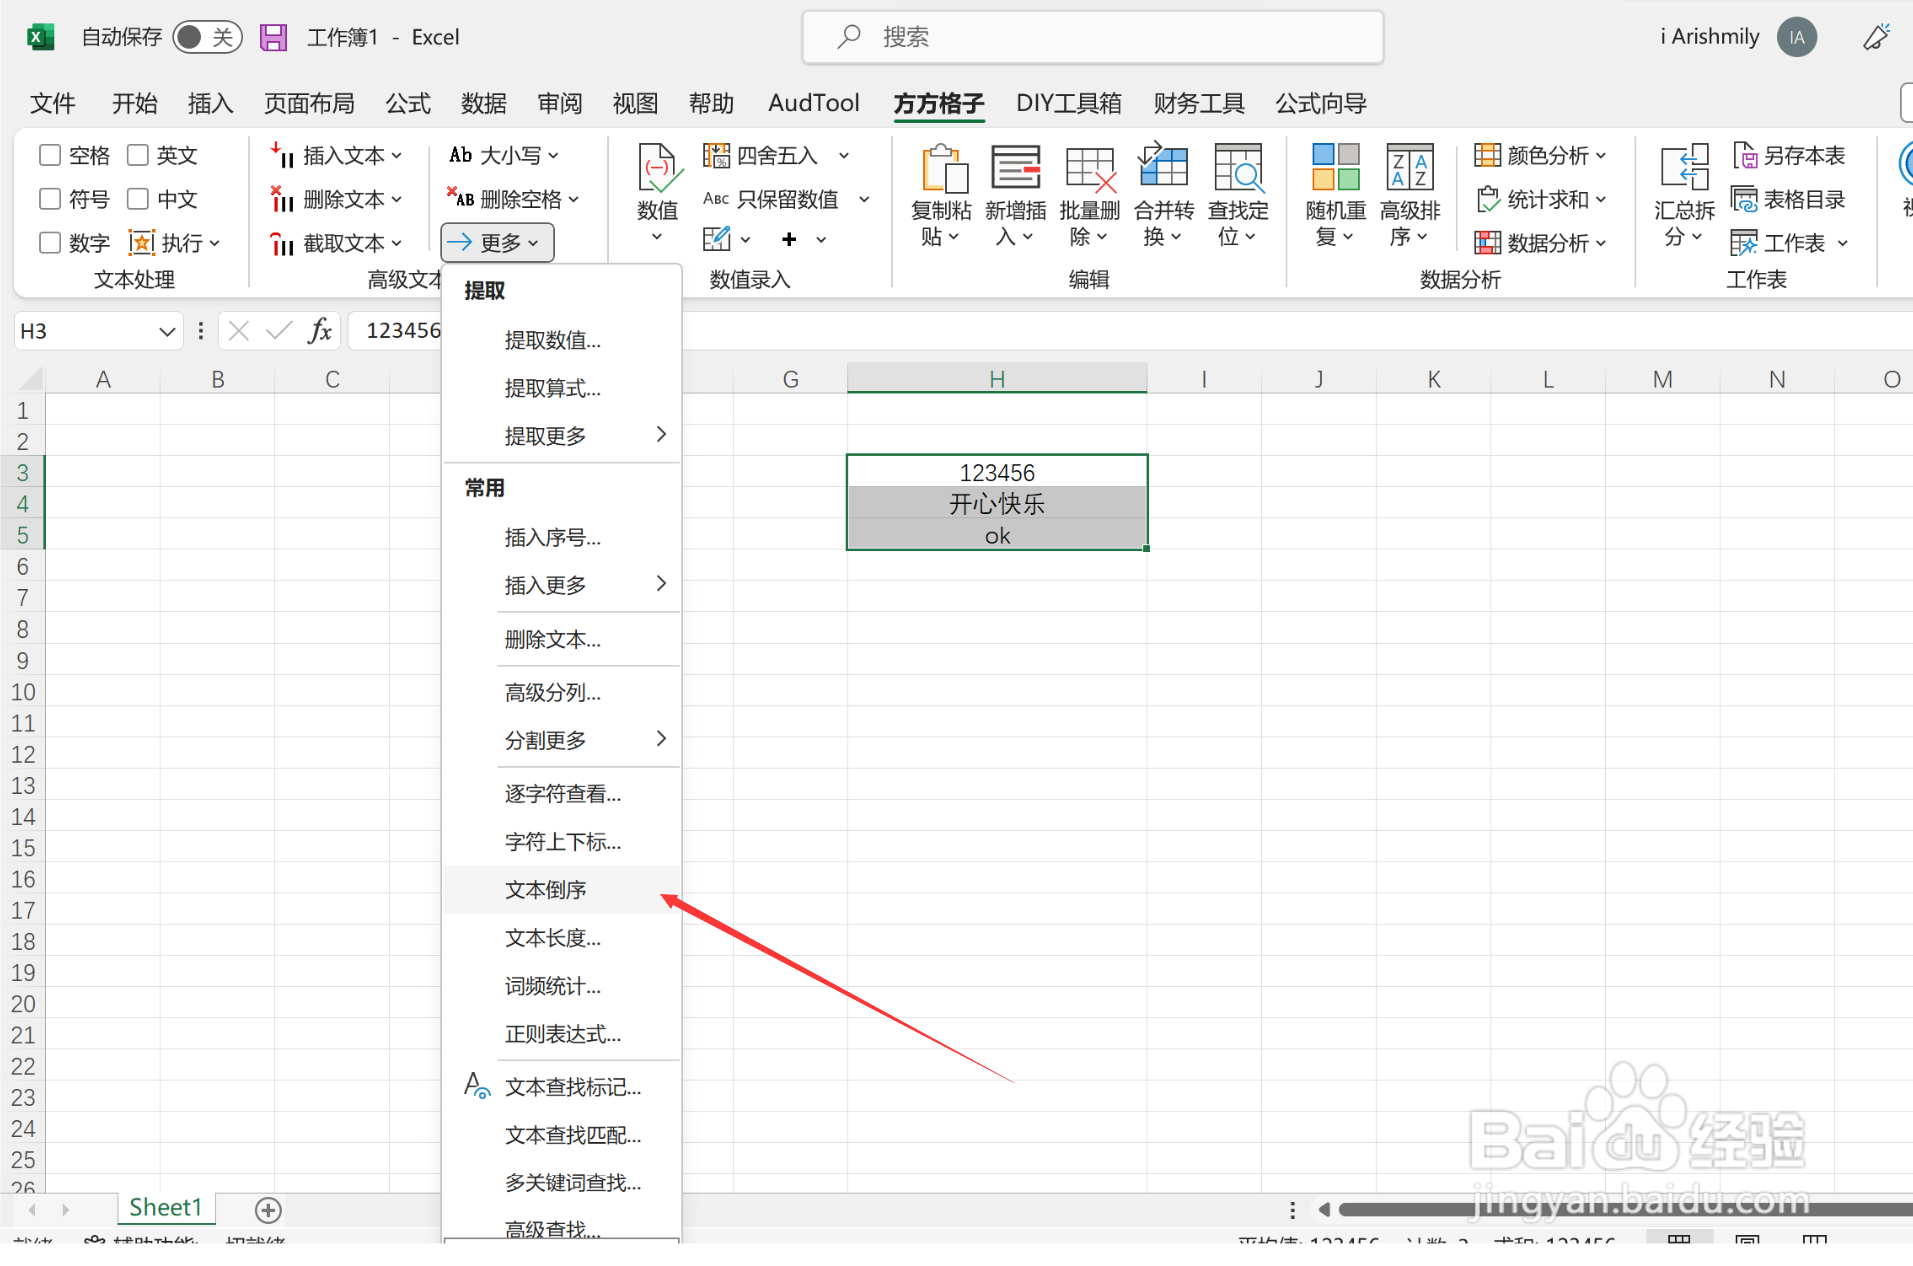Screen dimensions: 1913x1266
Task: Click the 复制粘贴 clipboard icon
Action: click(x=943, y=168)
